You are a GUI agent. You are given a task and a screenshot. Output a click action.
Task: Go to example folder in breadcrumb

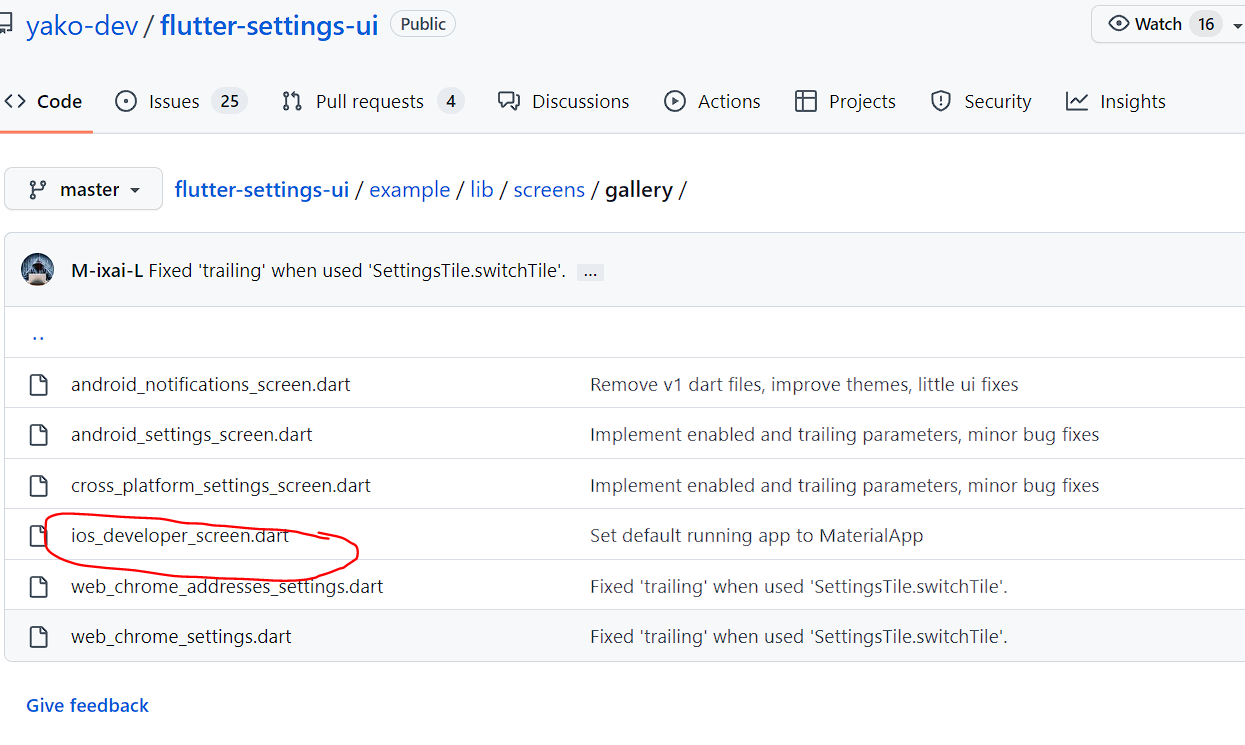(410, 189)
